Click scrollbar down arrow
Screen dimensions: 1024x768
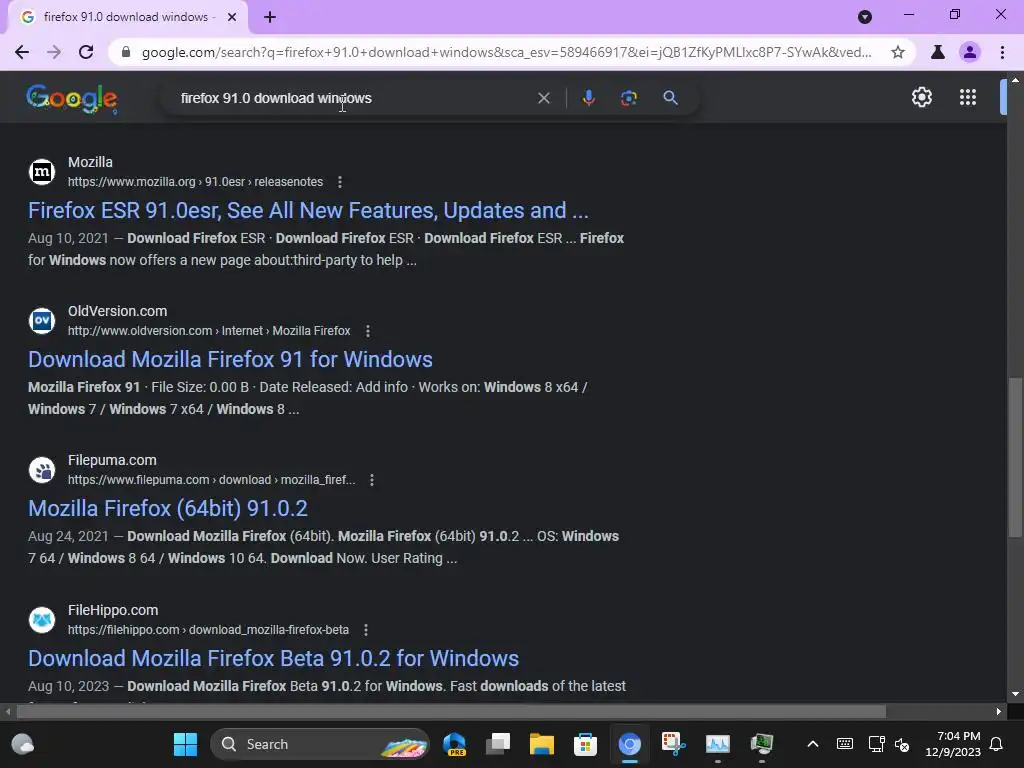click(1015, 694)
